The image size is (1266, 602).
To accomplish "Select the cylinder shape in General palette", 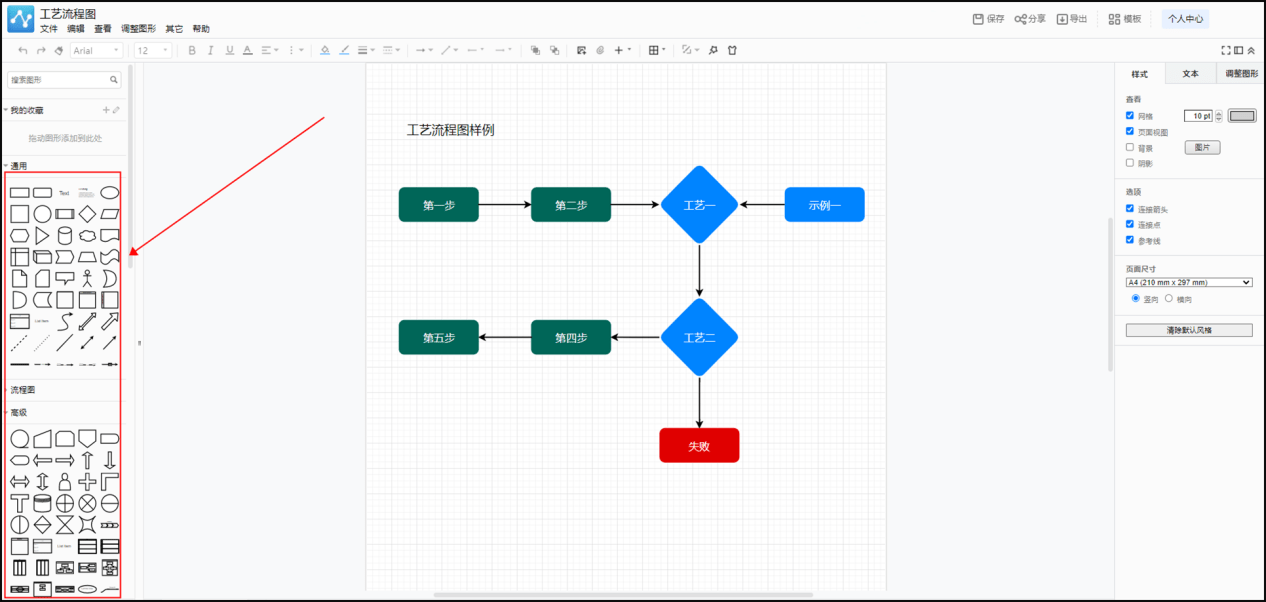I will [x=65, y=235].
